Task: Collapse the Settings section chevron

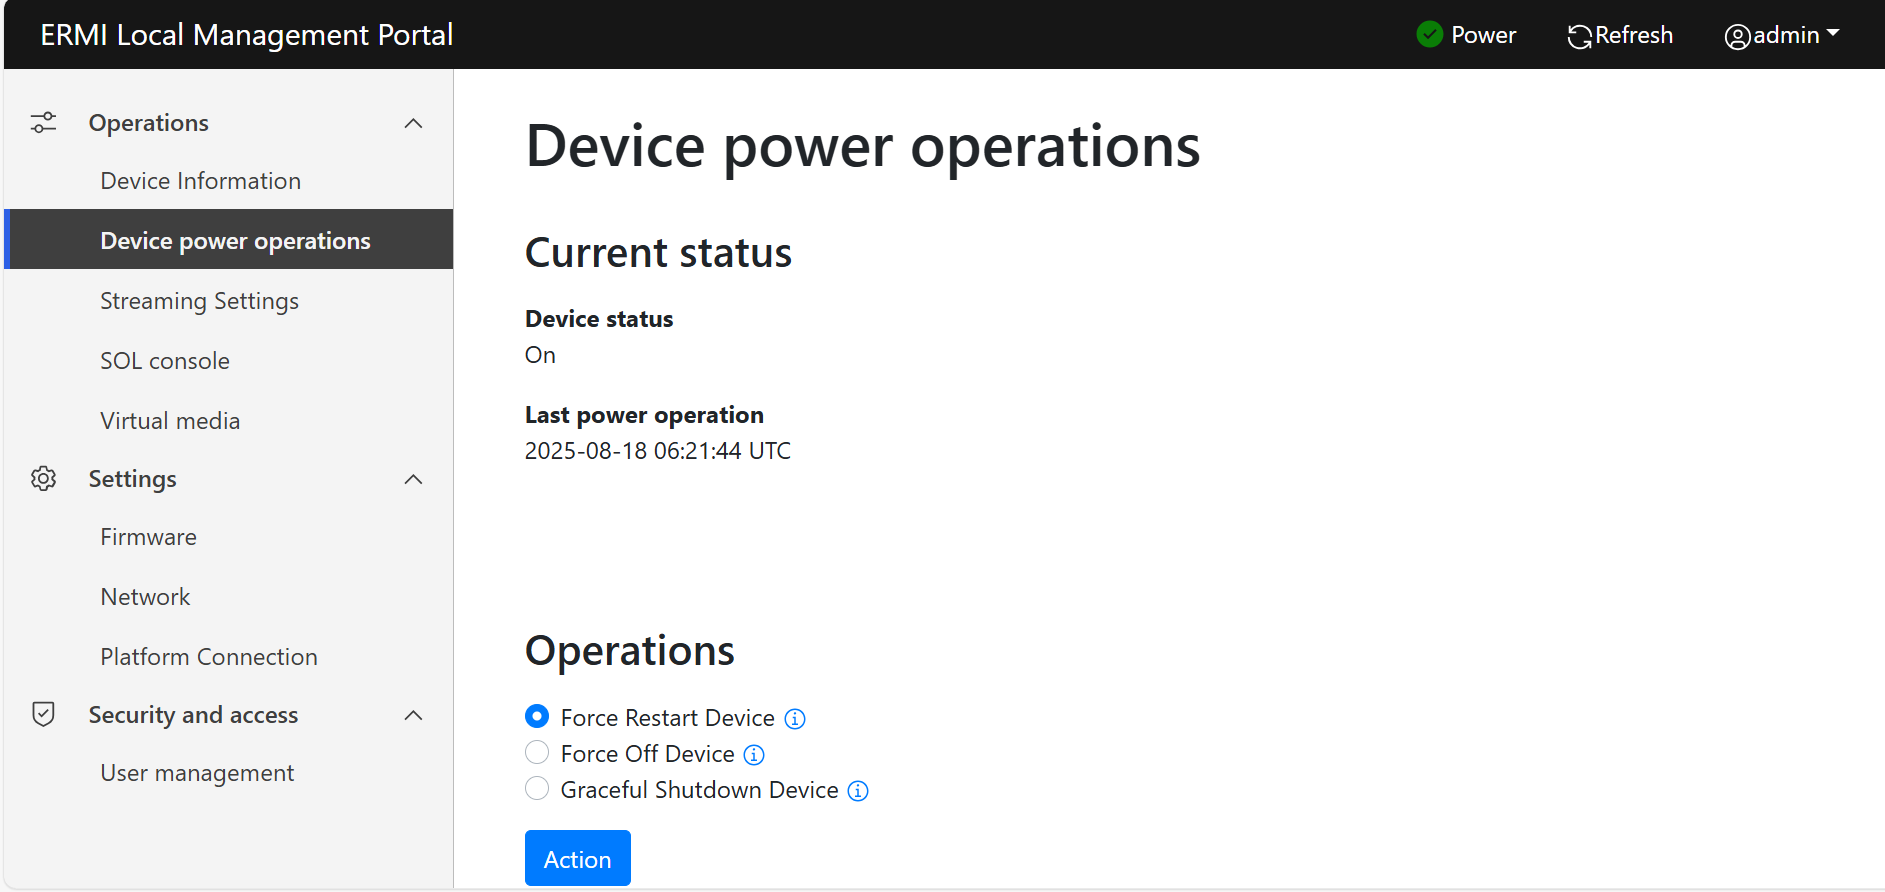Action: [x=413, y=479]
